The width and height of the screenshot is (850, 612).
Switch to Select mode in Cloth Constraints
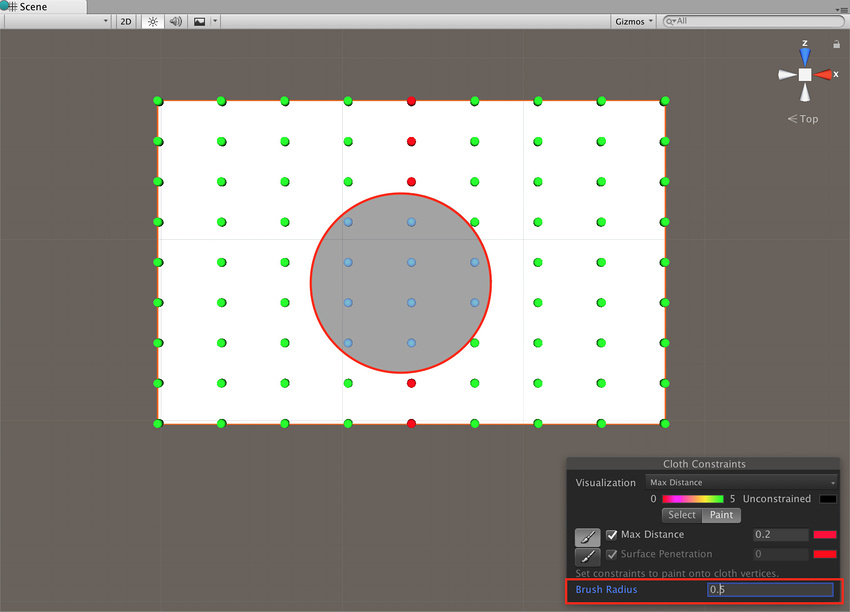[681, 515]
